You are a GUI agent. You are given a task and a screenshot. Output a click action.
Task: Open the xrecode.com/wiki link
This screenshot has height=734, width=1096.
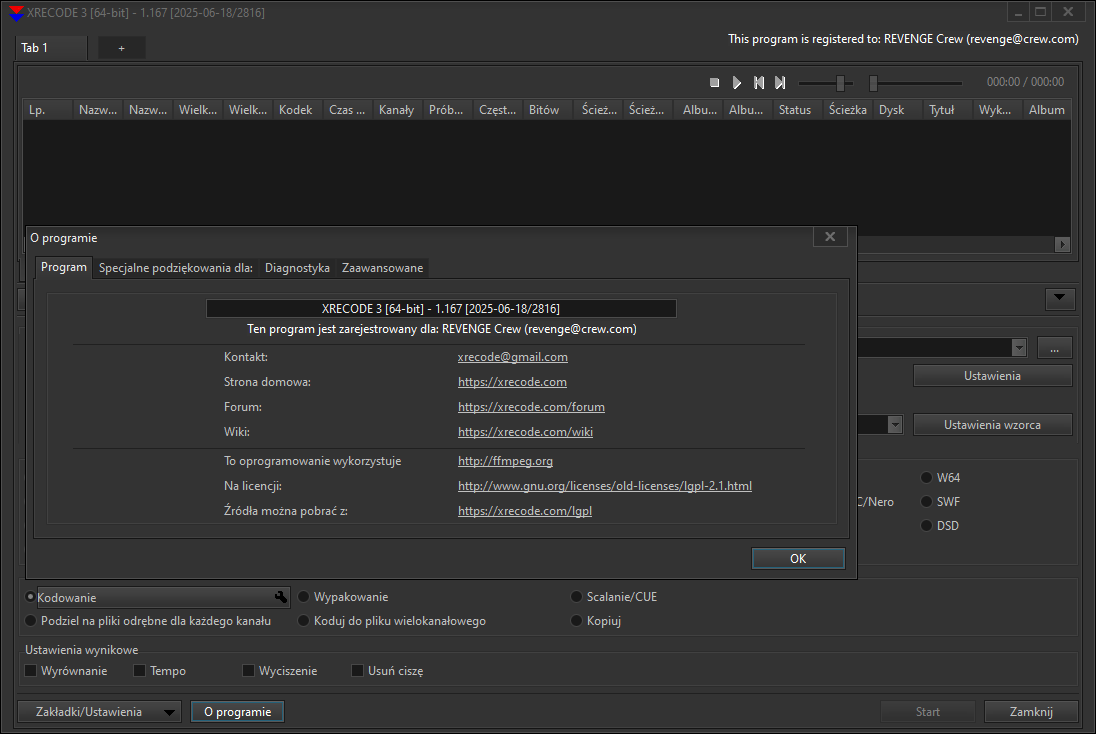525,432
